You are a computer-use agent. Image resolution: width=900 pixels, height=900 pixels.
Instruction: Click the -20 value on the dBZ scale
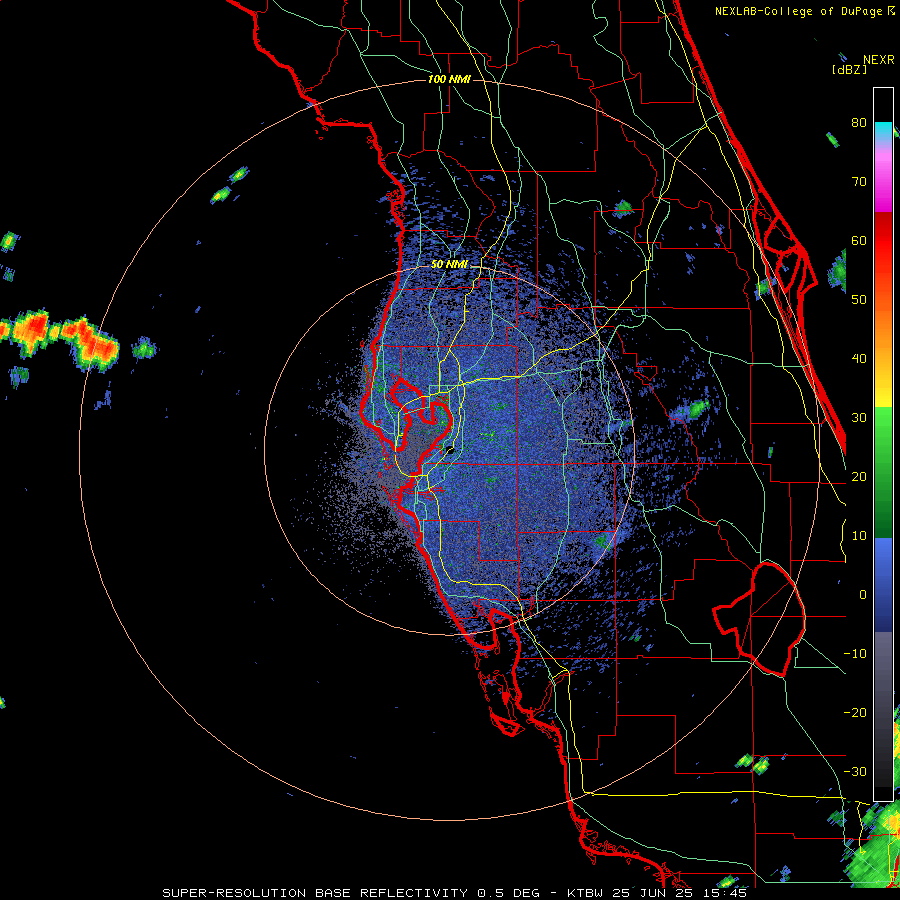855,712
